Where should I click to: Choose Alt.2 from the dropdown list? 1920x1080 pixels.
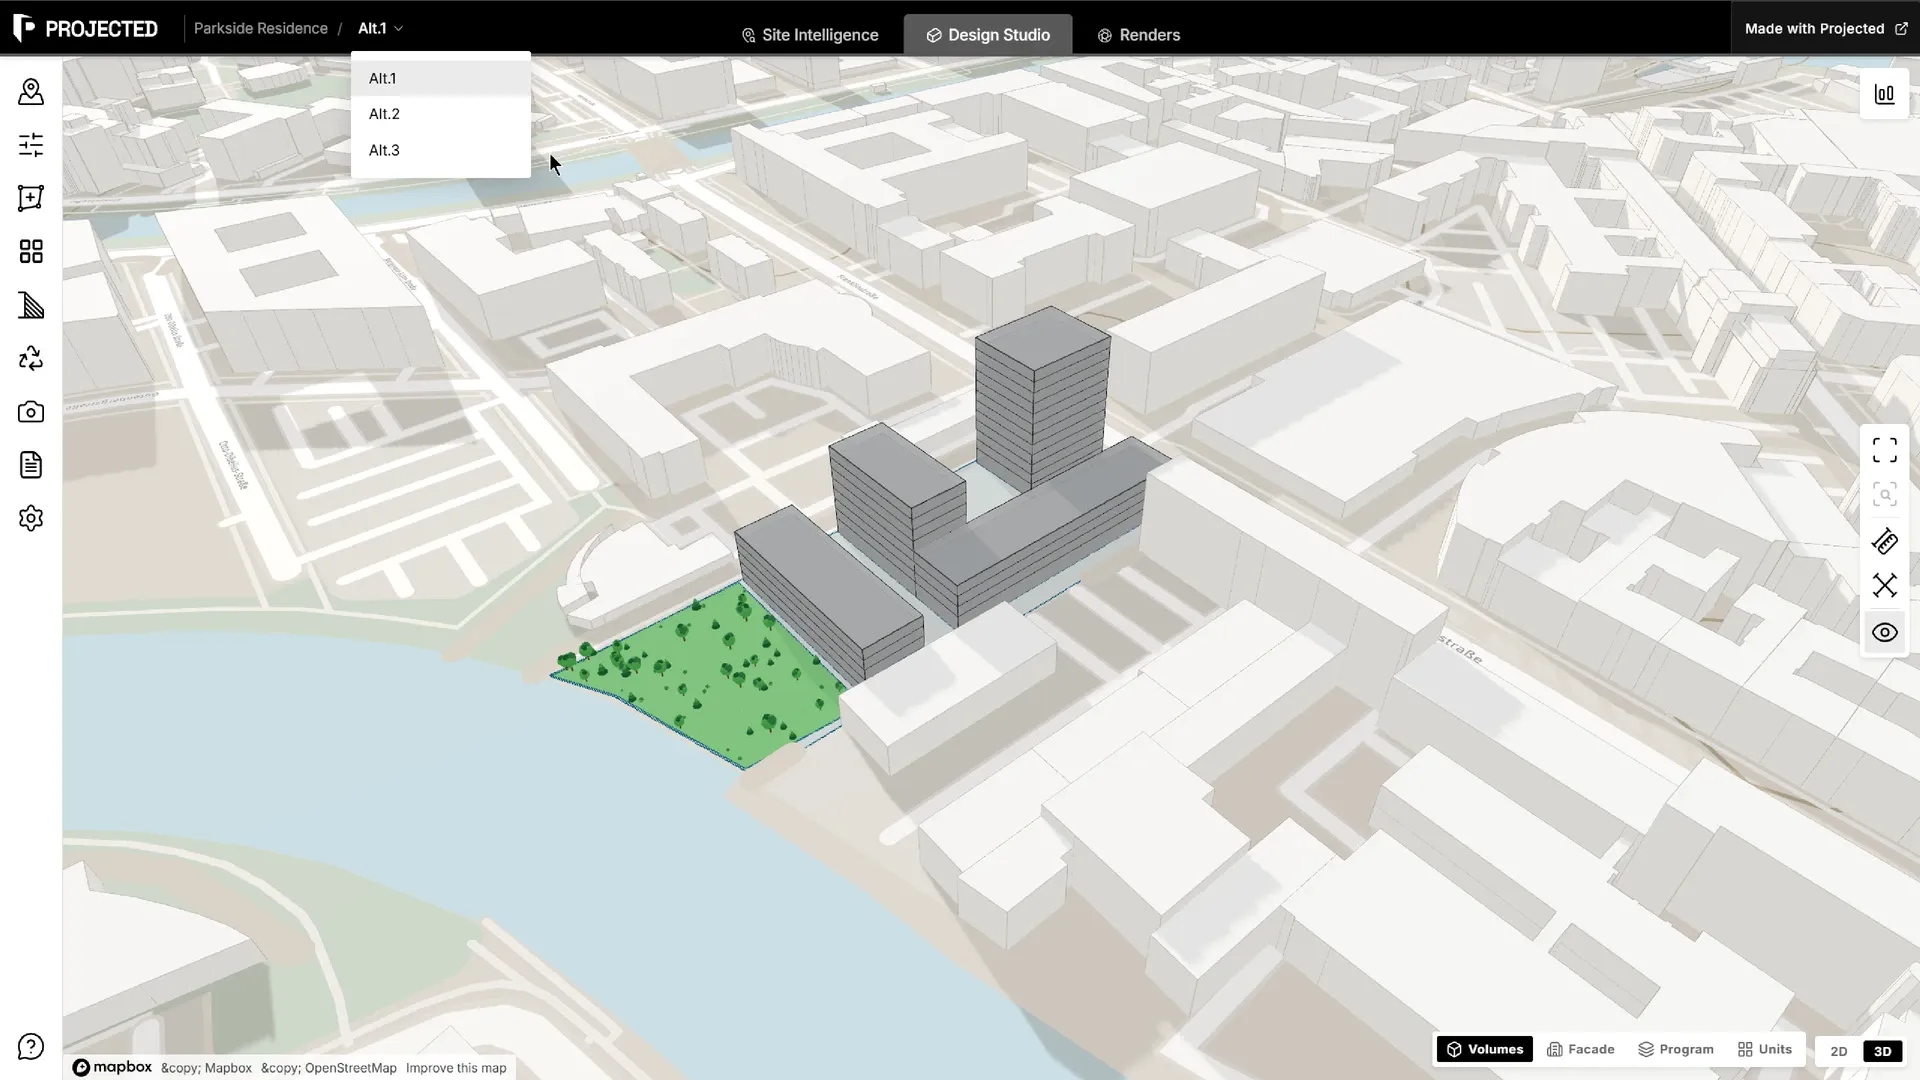pyautogui.click(x=440, y=114)
